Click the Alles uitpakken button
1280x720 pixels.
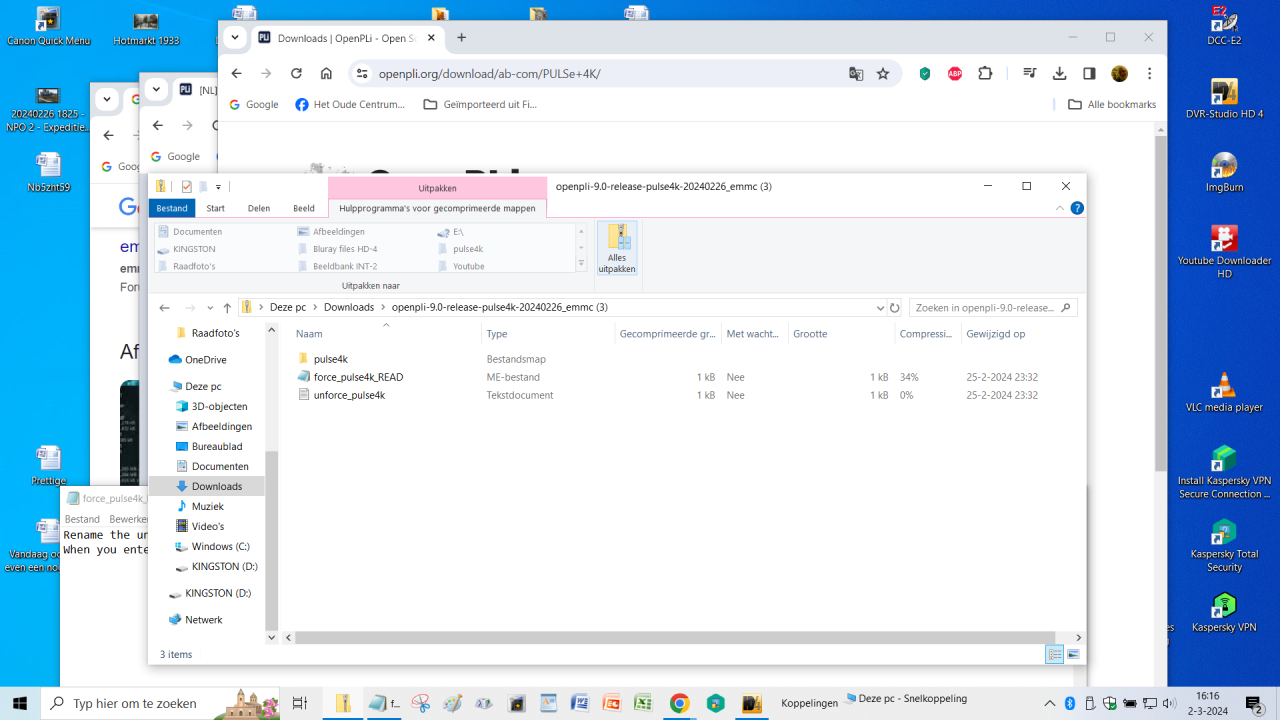617,248
